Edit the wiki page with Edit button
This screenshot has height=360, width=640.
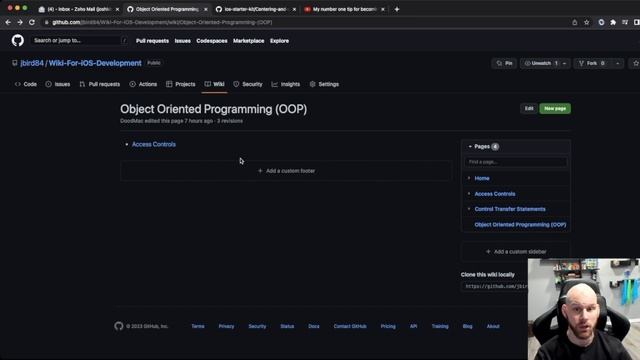pos(529,109)
